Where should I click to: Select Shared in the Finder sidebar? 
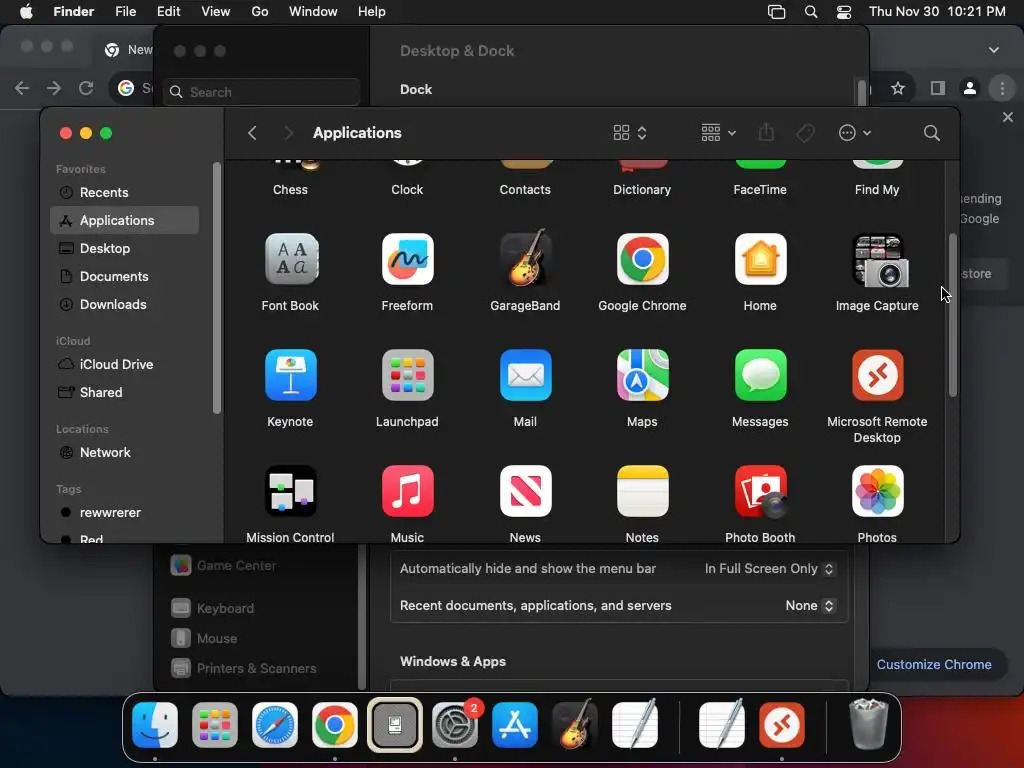click(x=124, y=392)
